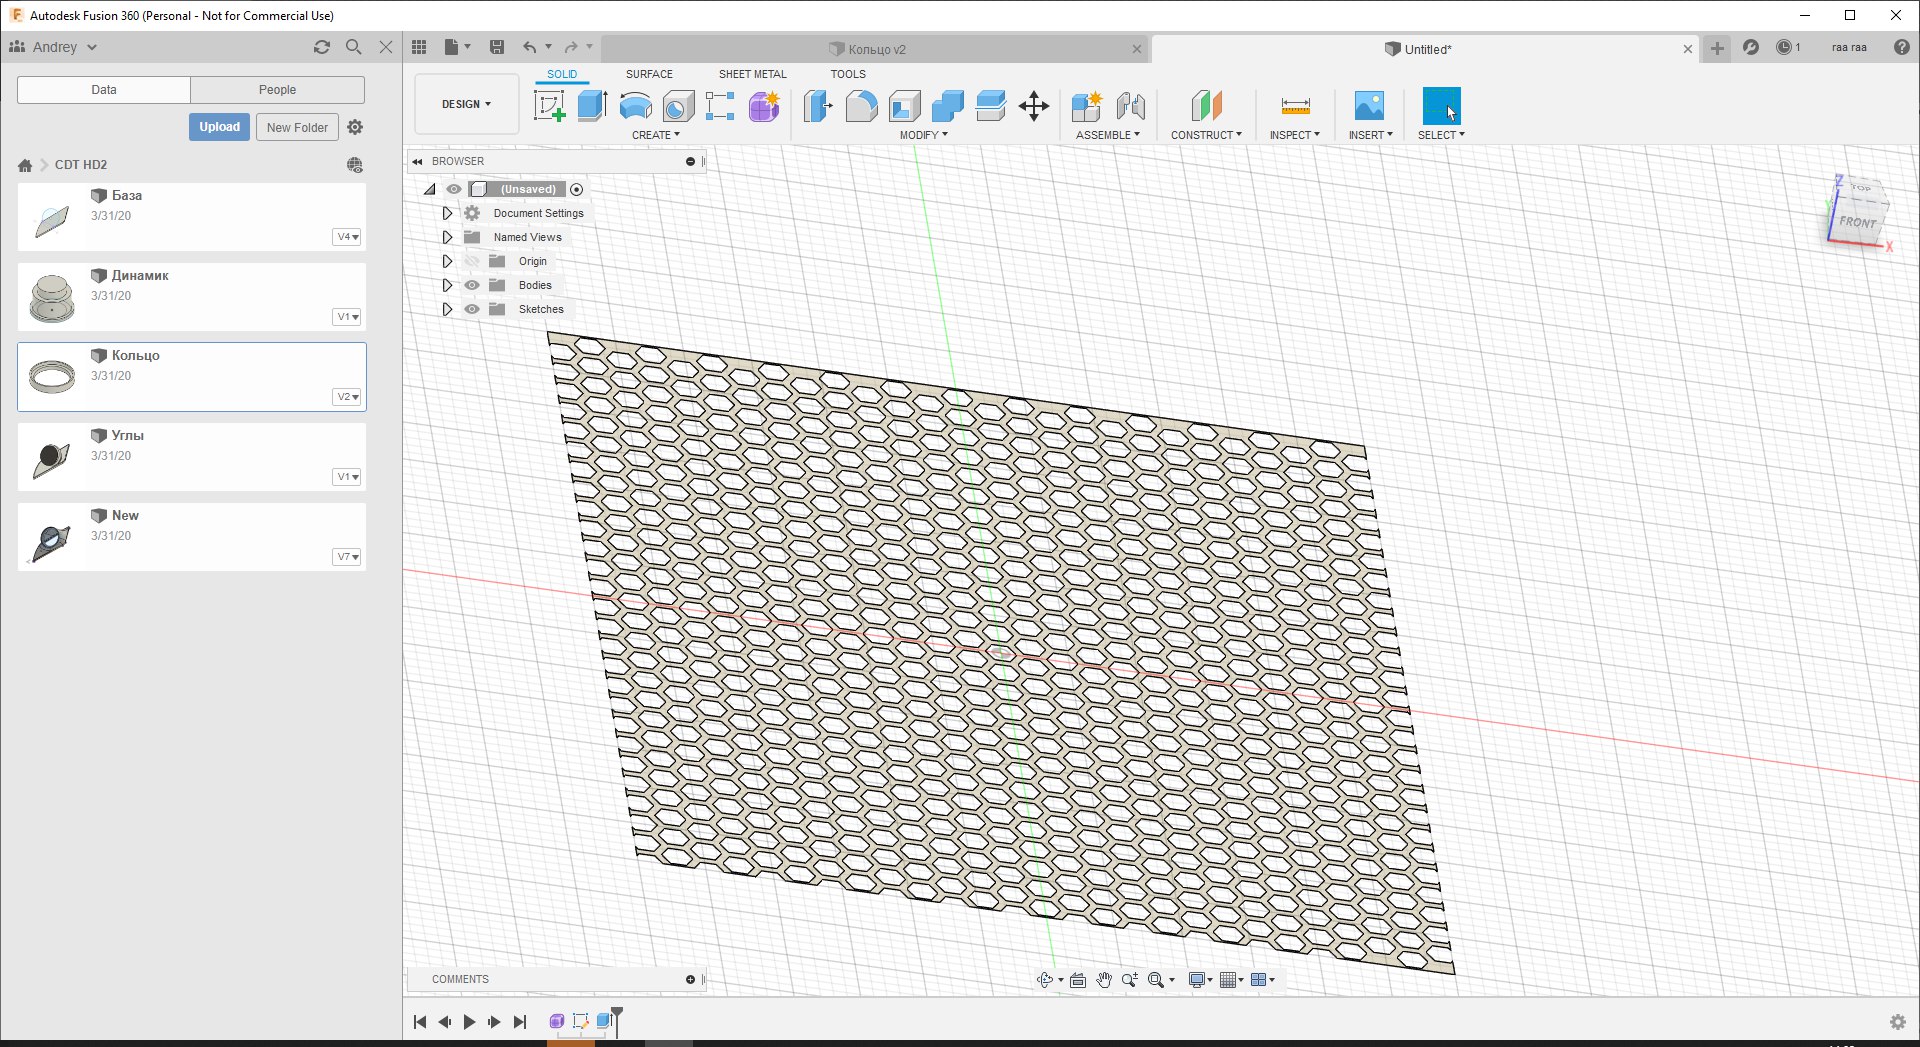Expand the Sketches node
Viewport: 1920px width, 1047px height.
447,309
